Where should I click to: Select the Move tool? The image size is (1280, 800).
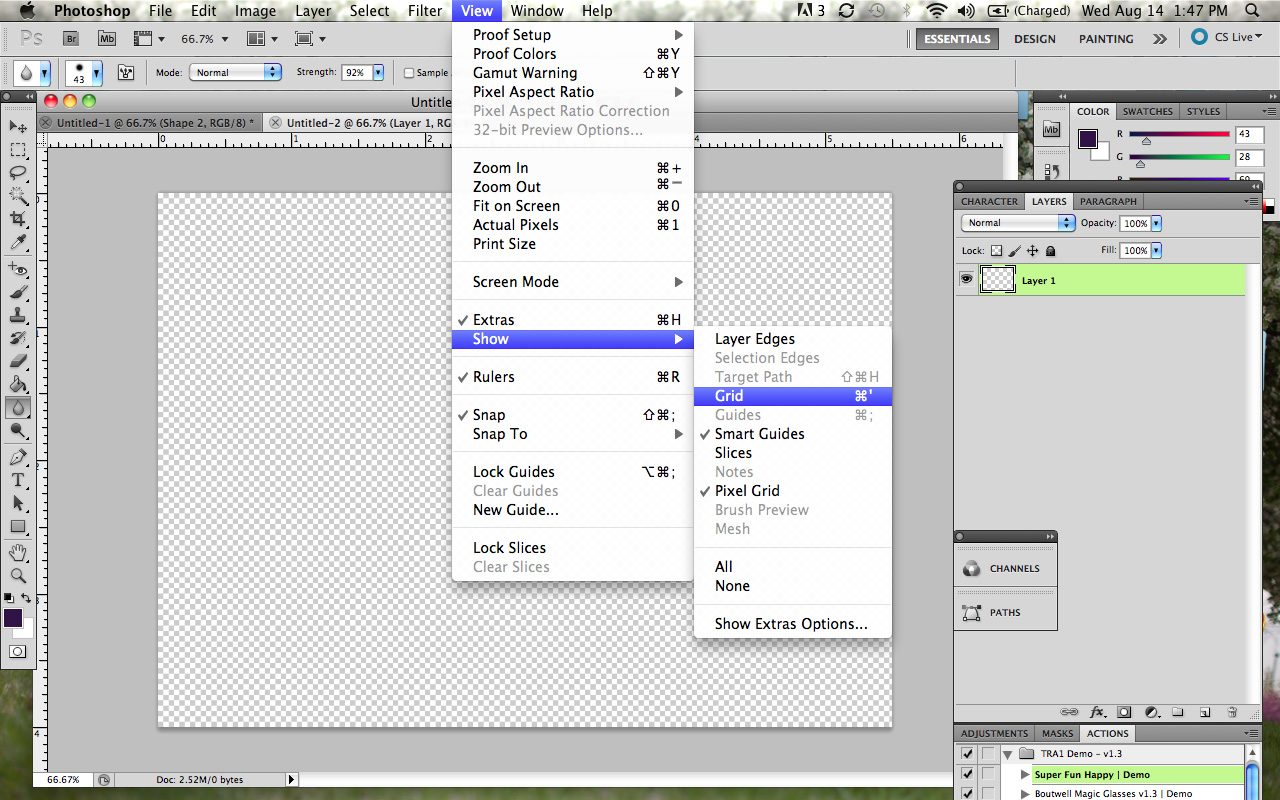point(16,125)
